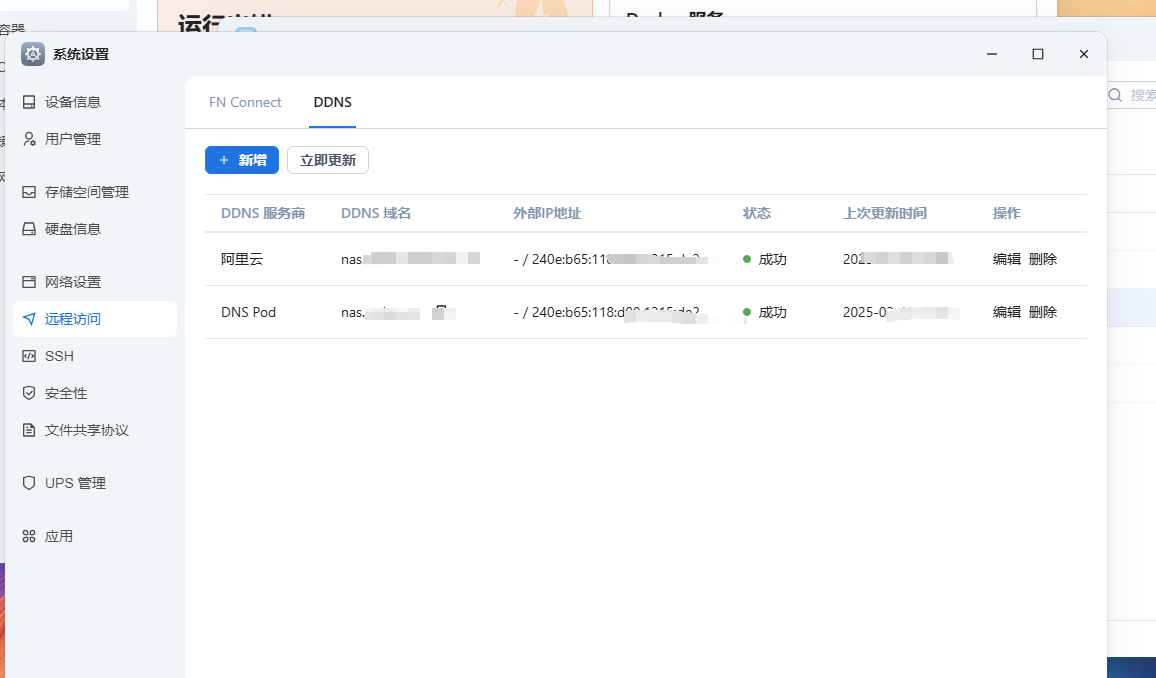Click the 硬盘信息 disk icon

click(x=29, y=228)
